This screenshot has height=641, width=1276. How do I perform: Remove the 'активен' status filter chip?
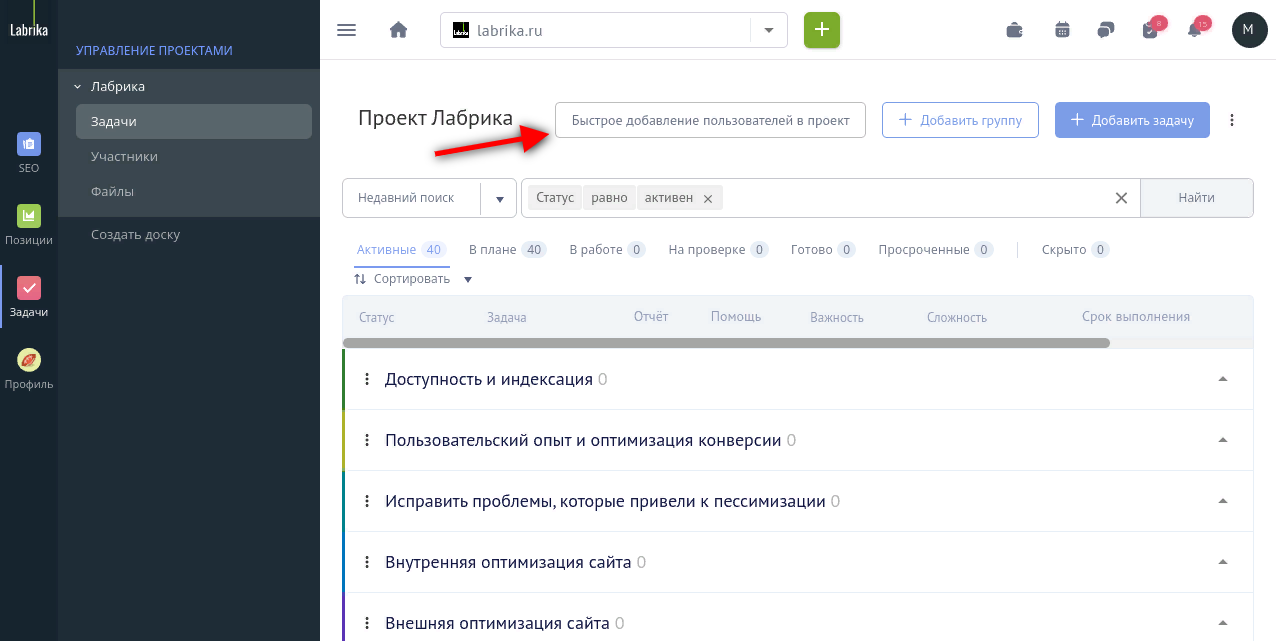(x=707, y=198)
